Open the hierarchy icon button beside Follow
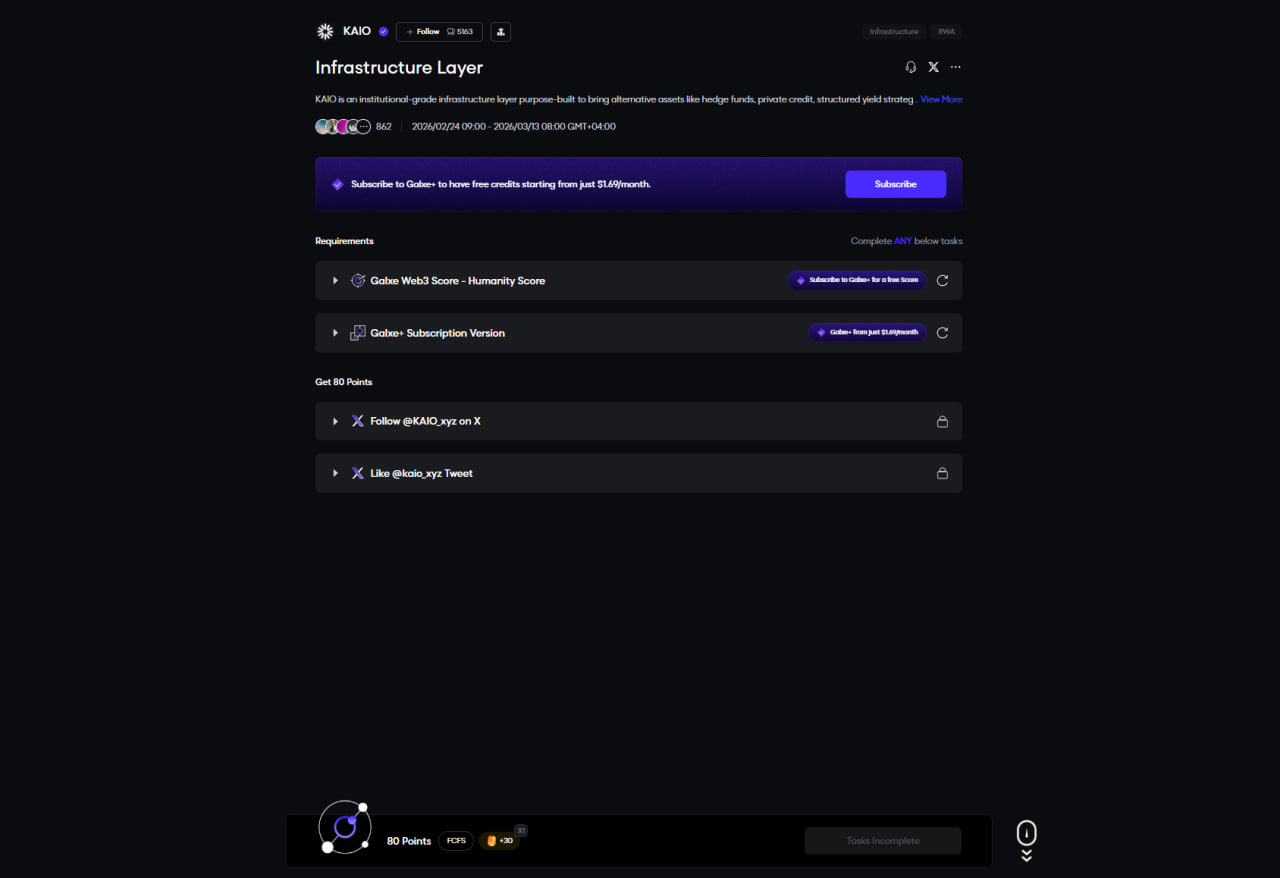The image size is (1280, 878). (501, 32)
